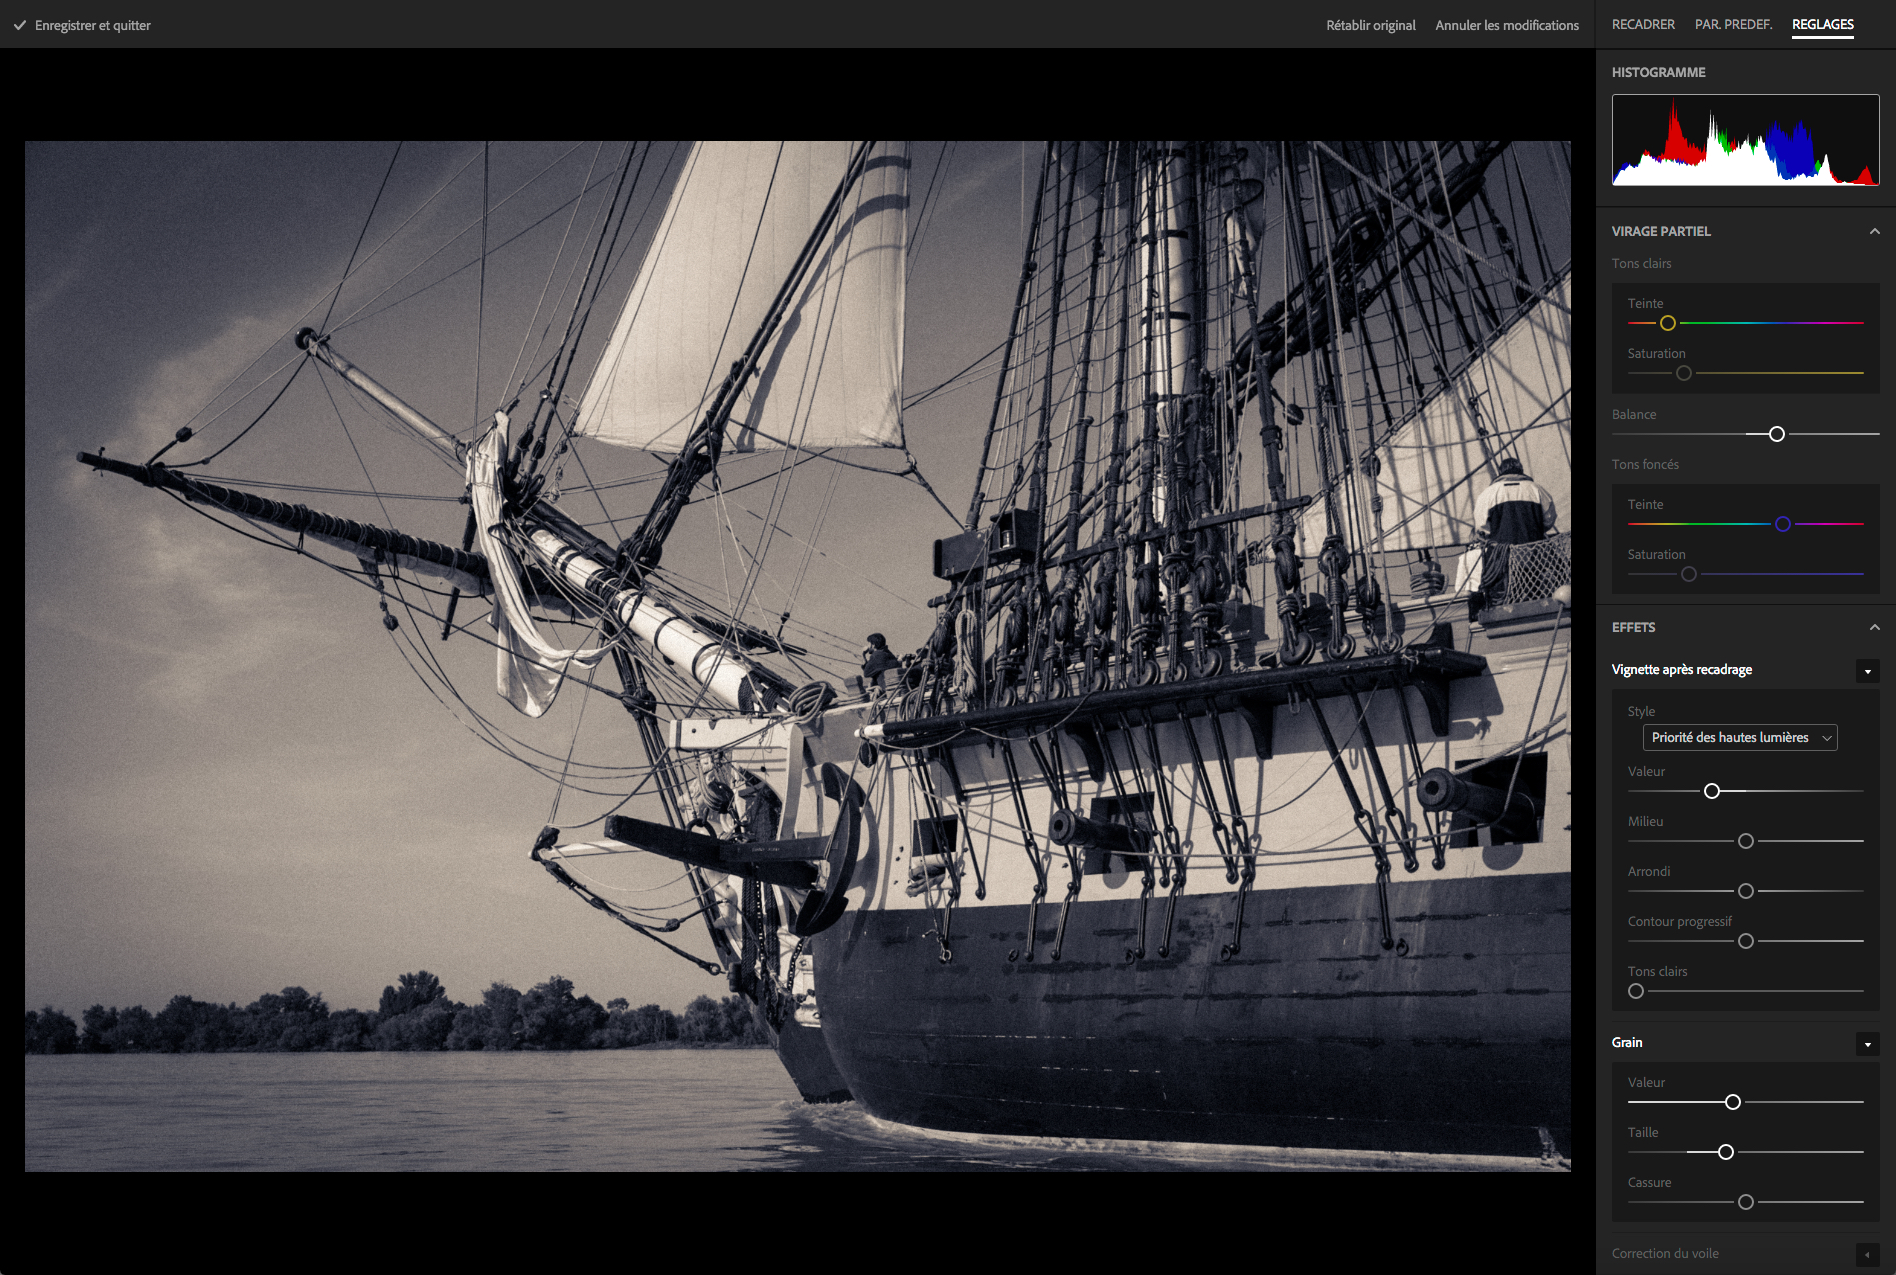This screenshot has width=1896, height=1275.
Task: Open the Style dropdown Priorité des hautes lumières
Action: (x=1740, y=737)
